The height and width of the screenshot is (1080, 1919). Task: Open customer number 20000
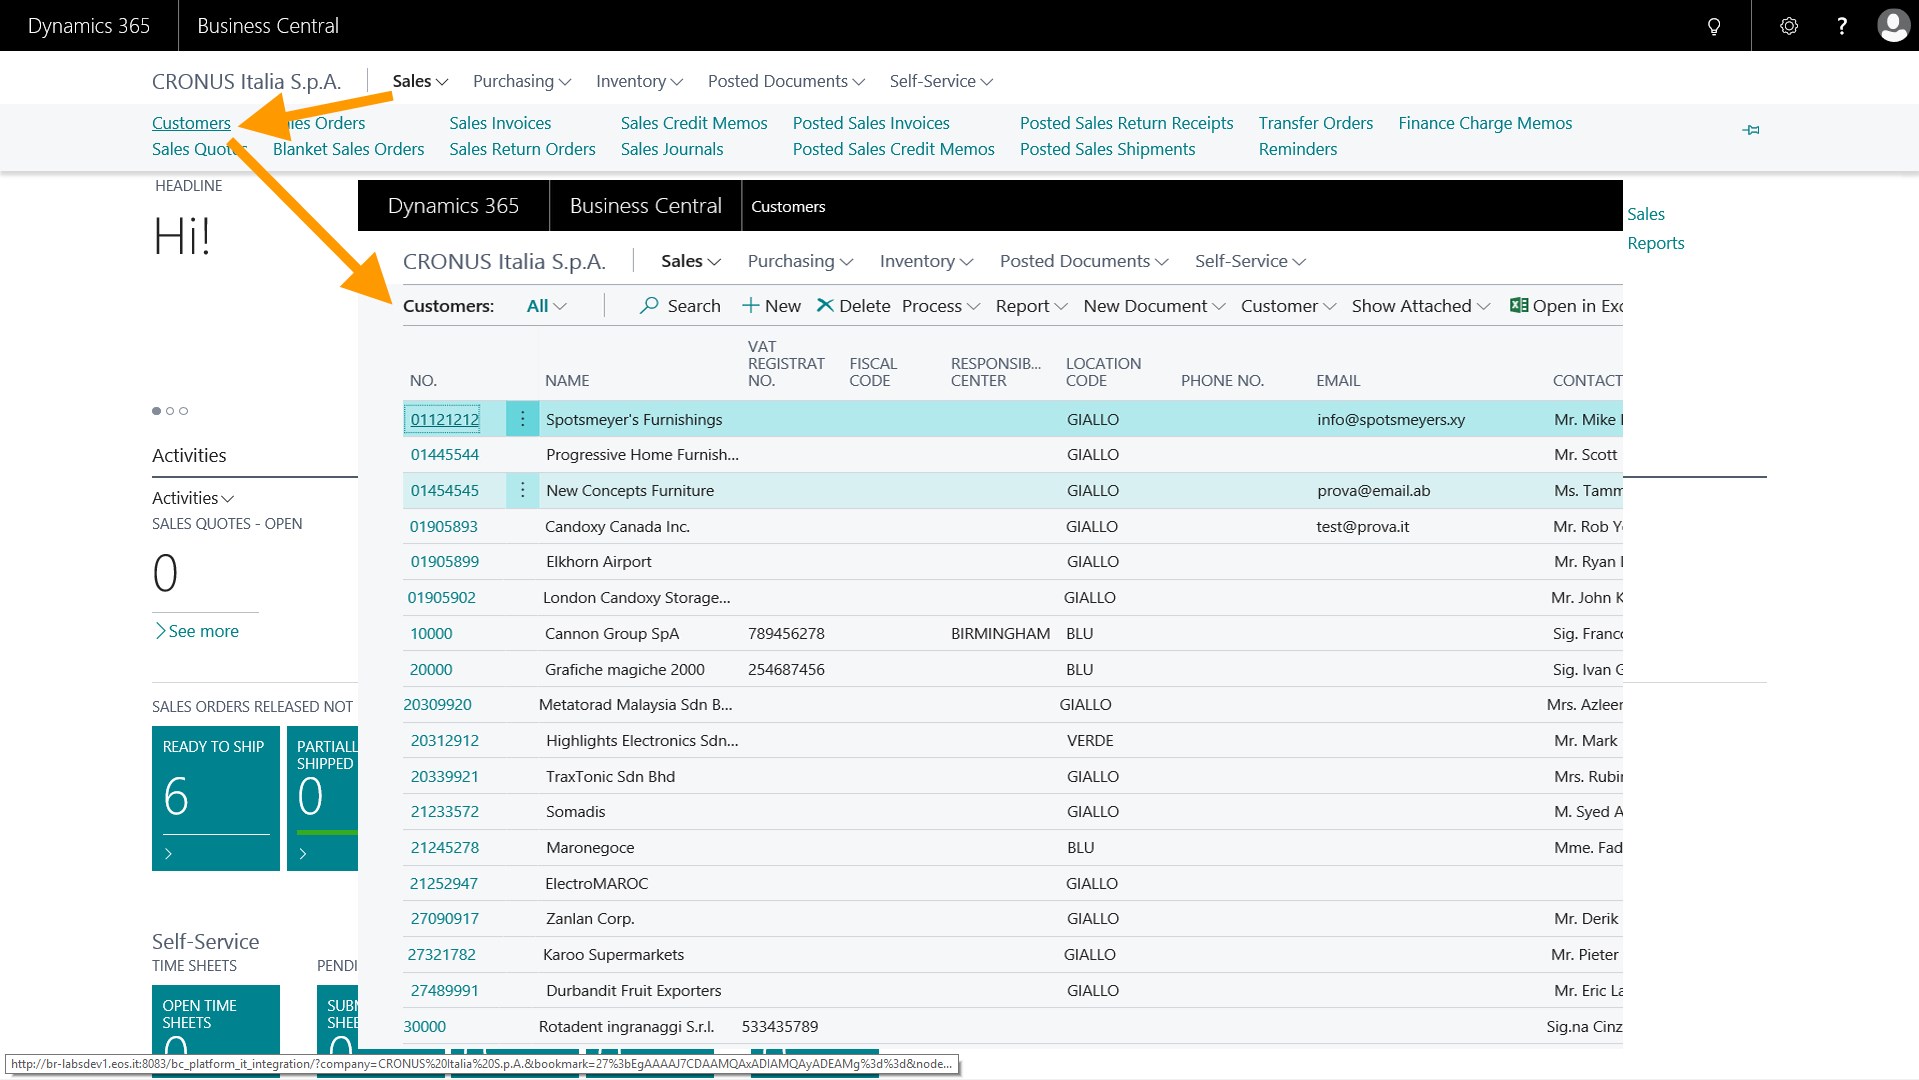click(x=431, y=669)
